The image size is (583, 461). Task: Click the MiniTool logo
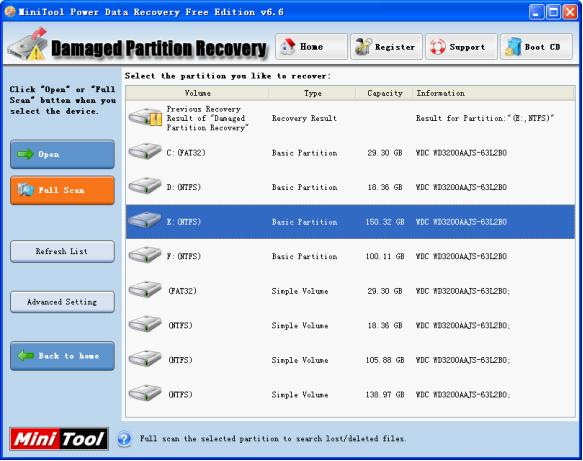click(59, 439)
